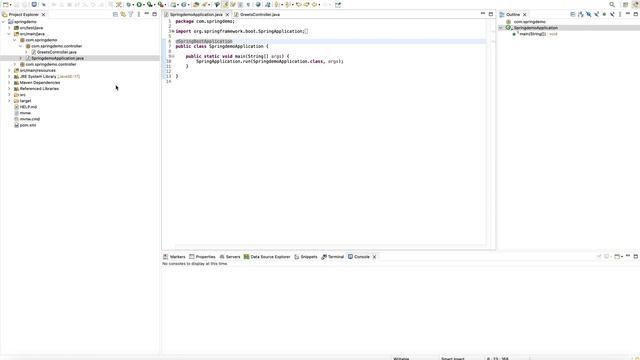
Task: Expand Referenced Libraries node
Action: pos(9,89)
